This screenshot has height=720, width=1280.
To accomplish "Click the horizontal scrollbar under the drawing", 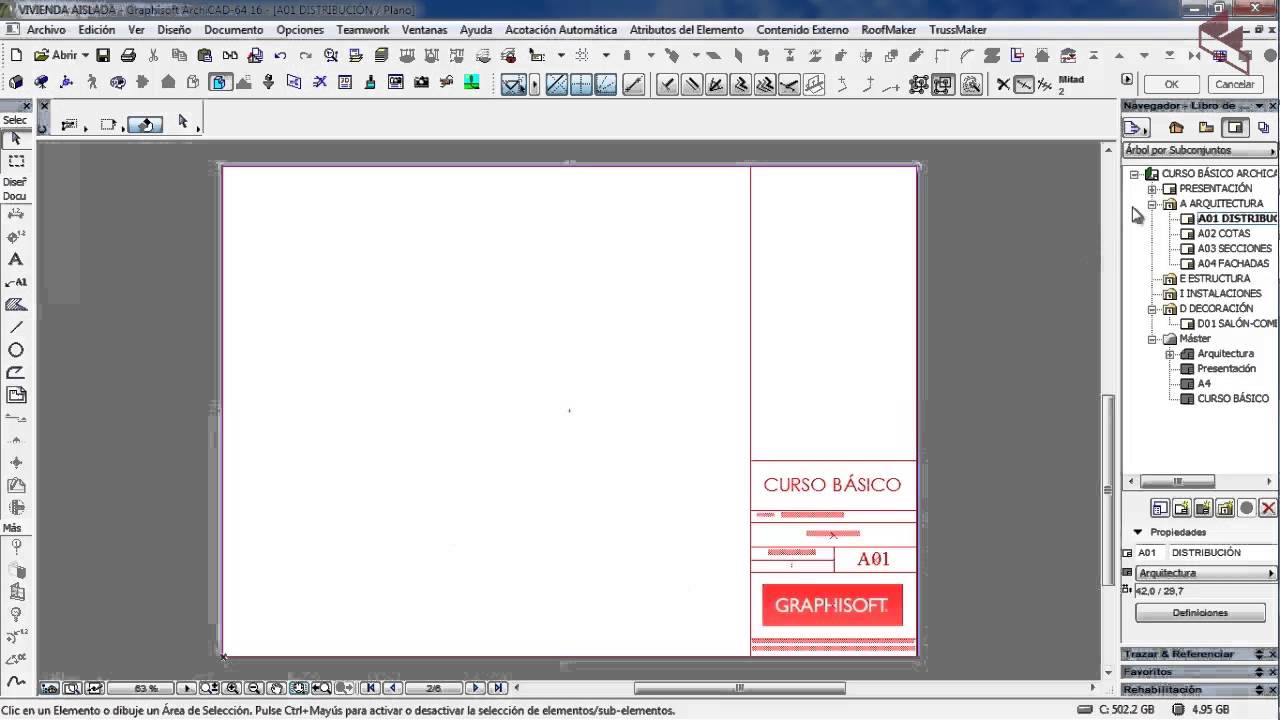I will pyautogui.click(x=740, y=688).
